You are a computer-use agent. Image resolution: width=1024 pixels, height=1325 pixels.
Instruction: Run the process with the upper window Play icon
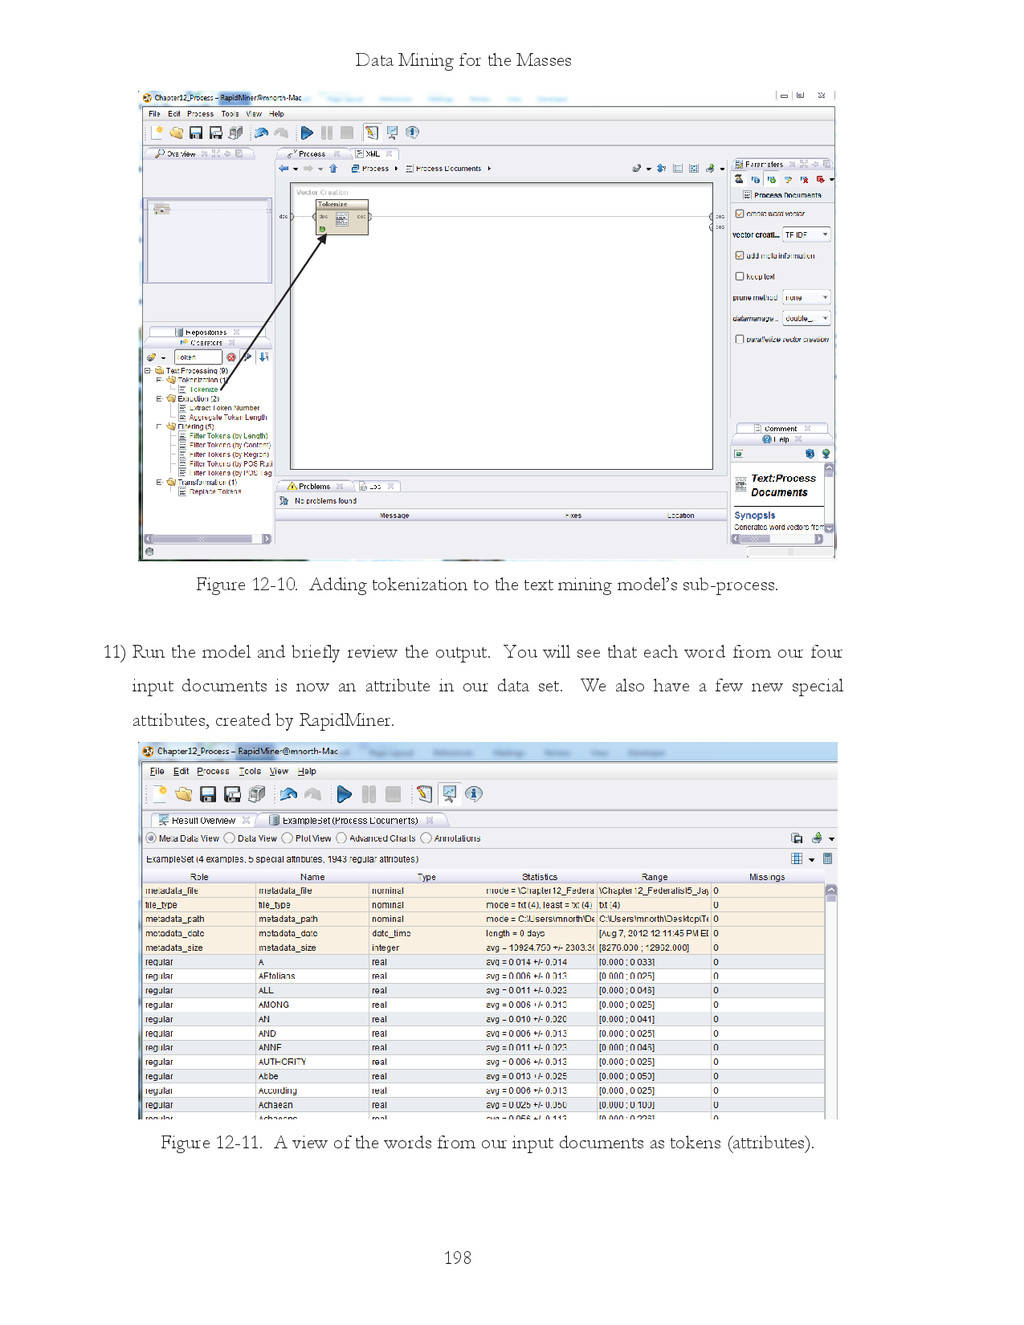(x=307, y=132)
